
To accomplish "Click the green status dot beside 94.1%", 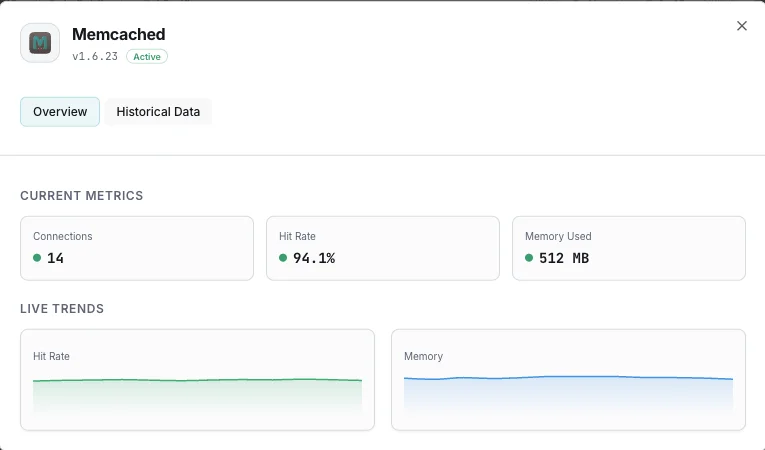I will [283, 258].
